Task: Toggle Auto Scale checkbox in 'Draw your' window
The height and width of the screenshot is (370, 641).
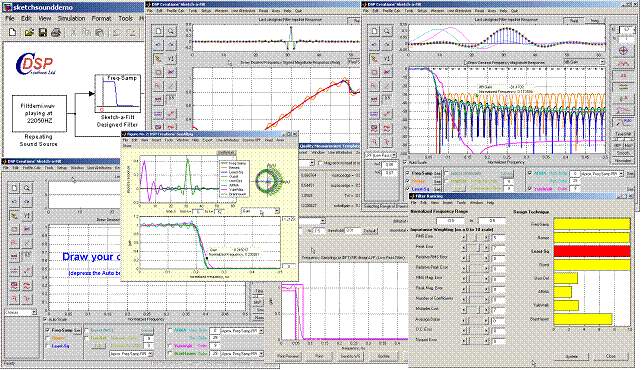Action: [x=45, y=319]
